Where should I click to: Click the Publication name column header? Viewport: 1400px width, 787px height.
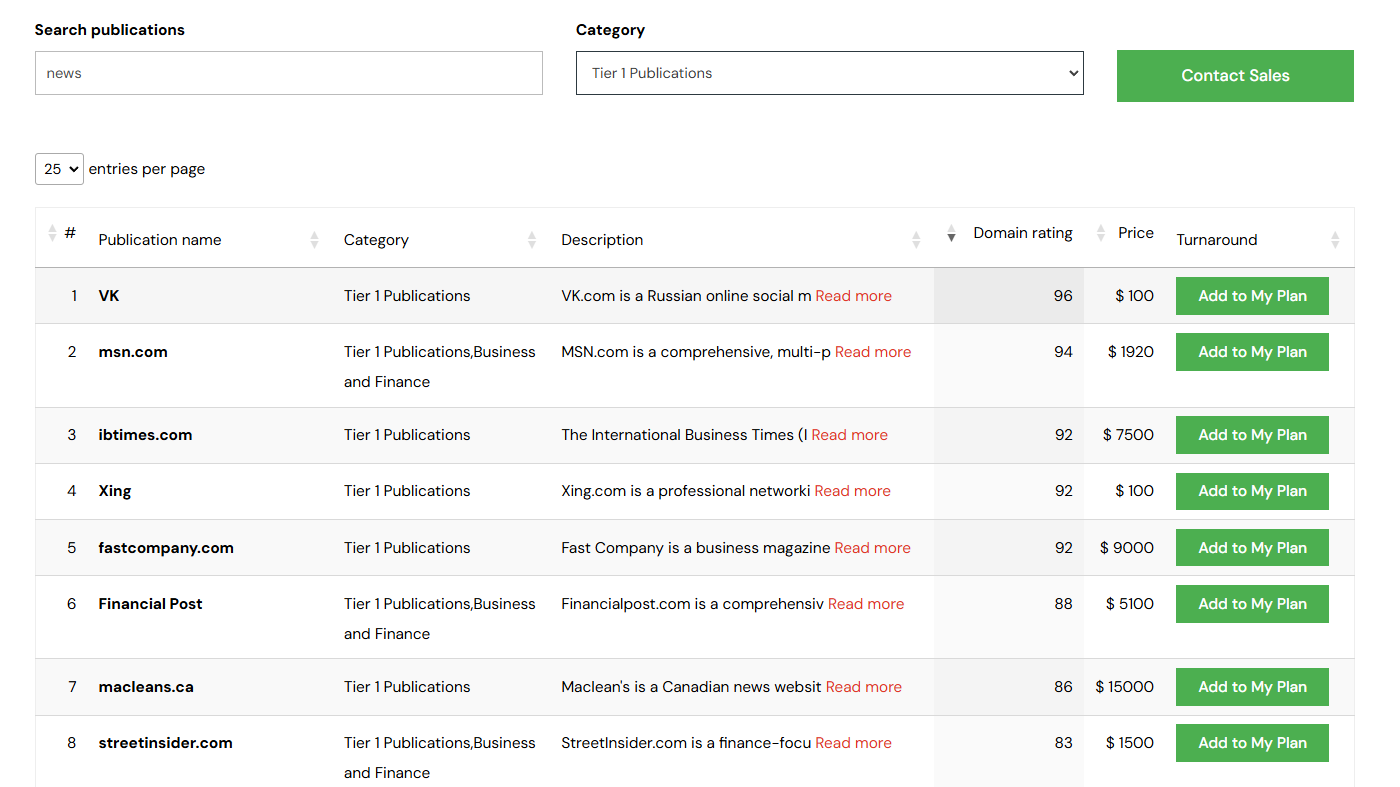pos(160,240)
